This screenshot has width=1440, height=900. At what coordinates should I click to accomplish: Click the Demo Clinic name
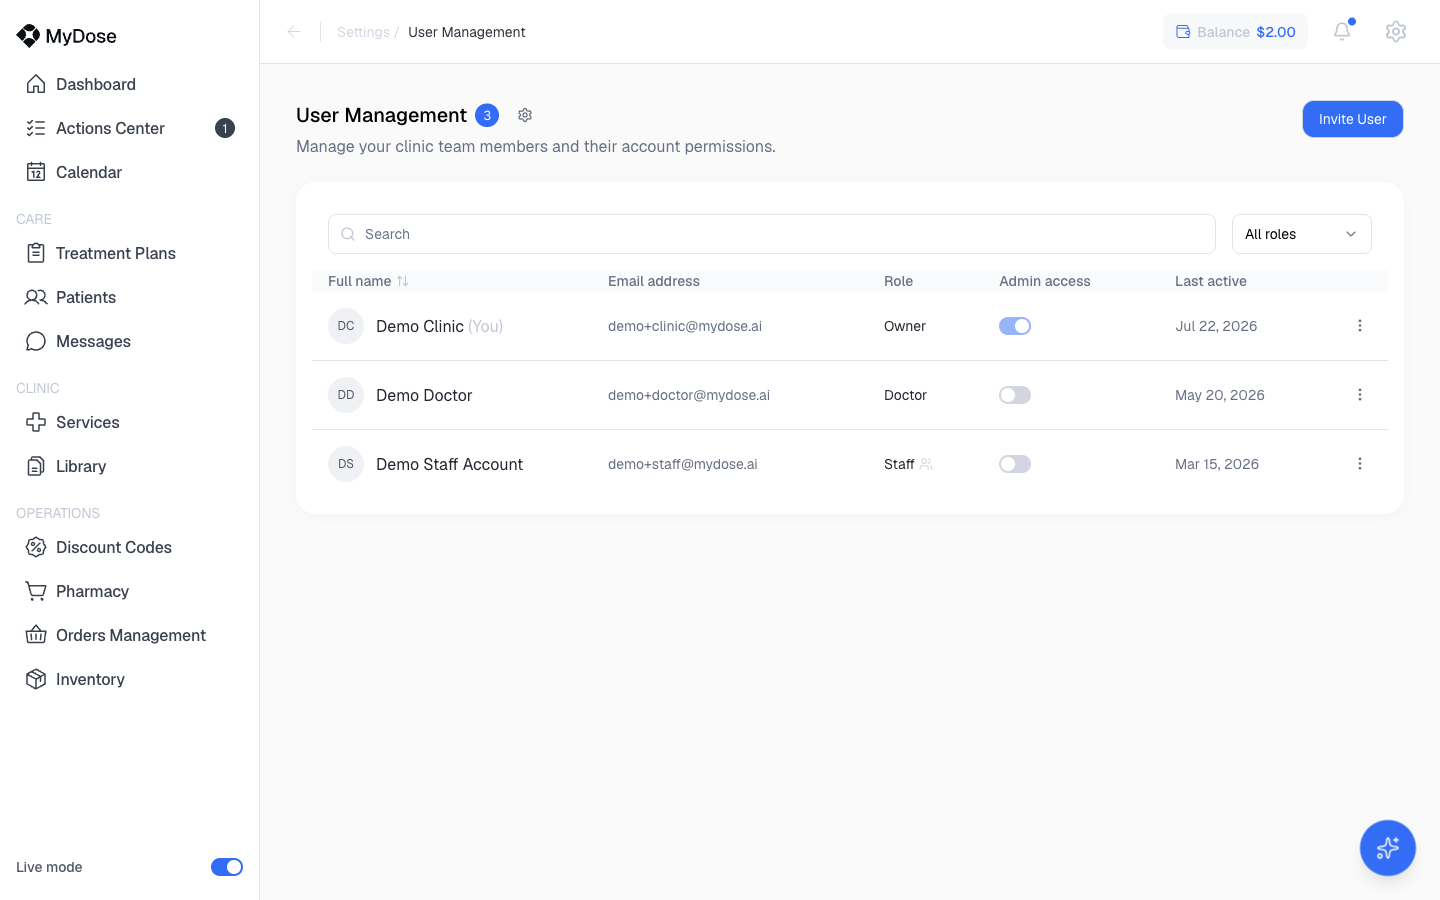pos(420,326)
